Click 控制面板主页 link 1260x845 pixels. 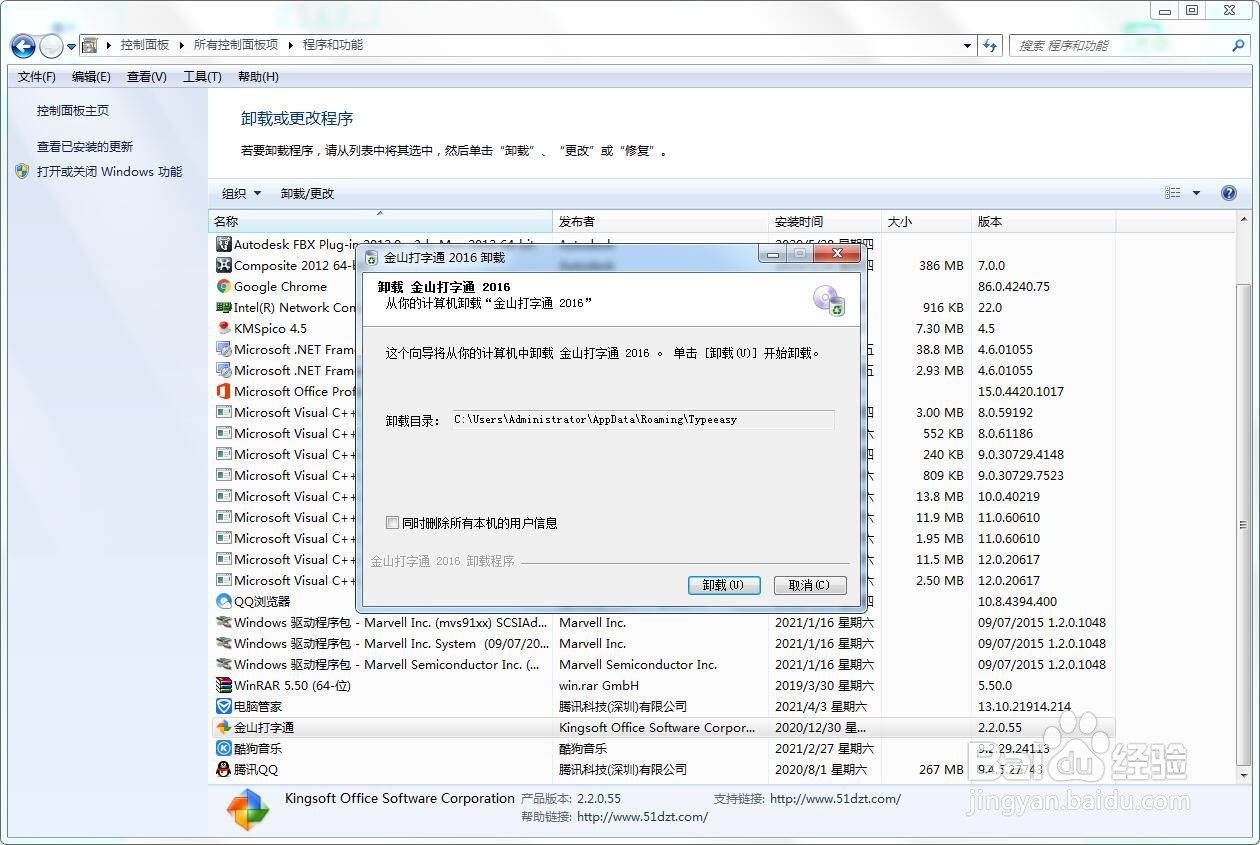[x=73, y=111]
